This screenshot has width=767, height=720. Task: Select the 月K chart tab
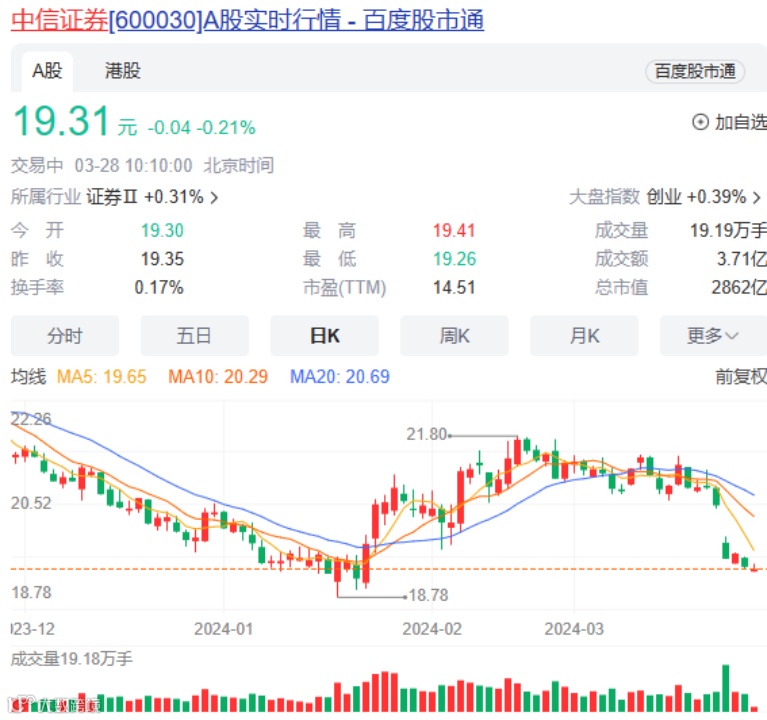pyautogui.click(x=584, y=336)
